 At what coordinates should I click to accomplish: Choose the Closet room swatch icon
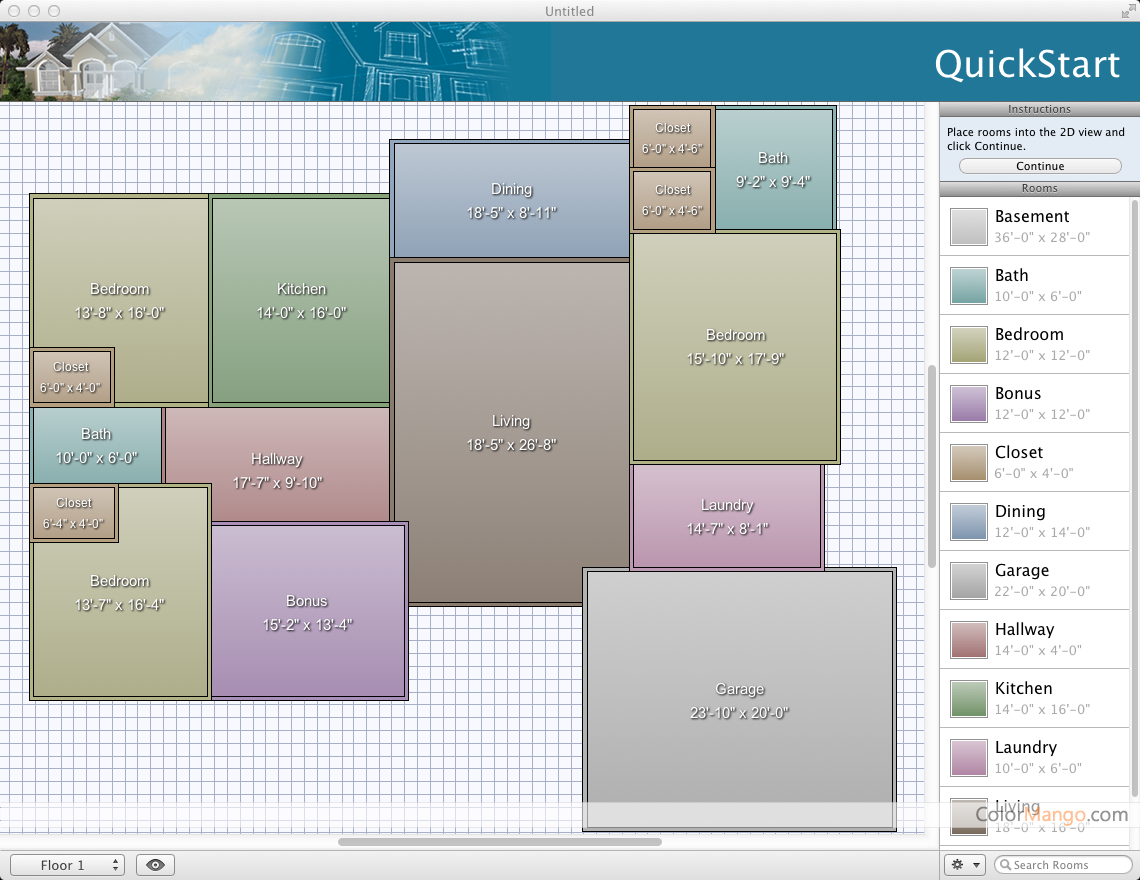click(968, 463)
